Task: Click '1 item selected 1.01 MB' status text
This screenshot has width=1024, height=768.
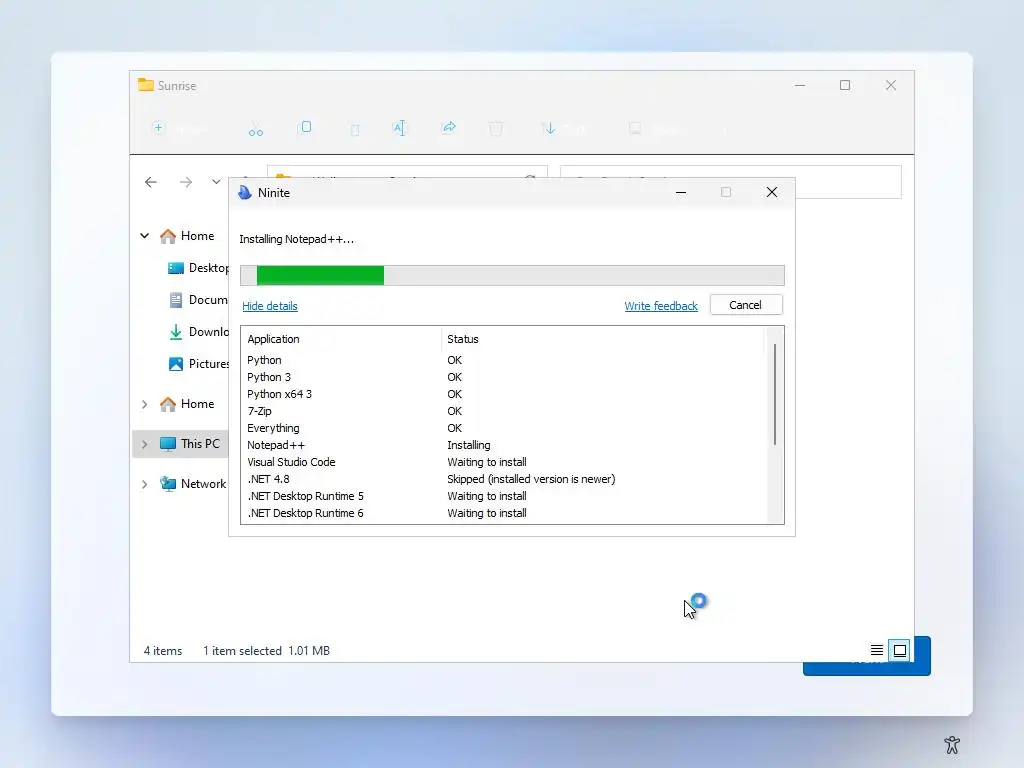Action: (266, 651)
